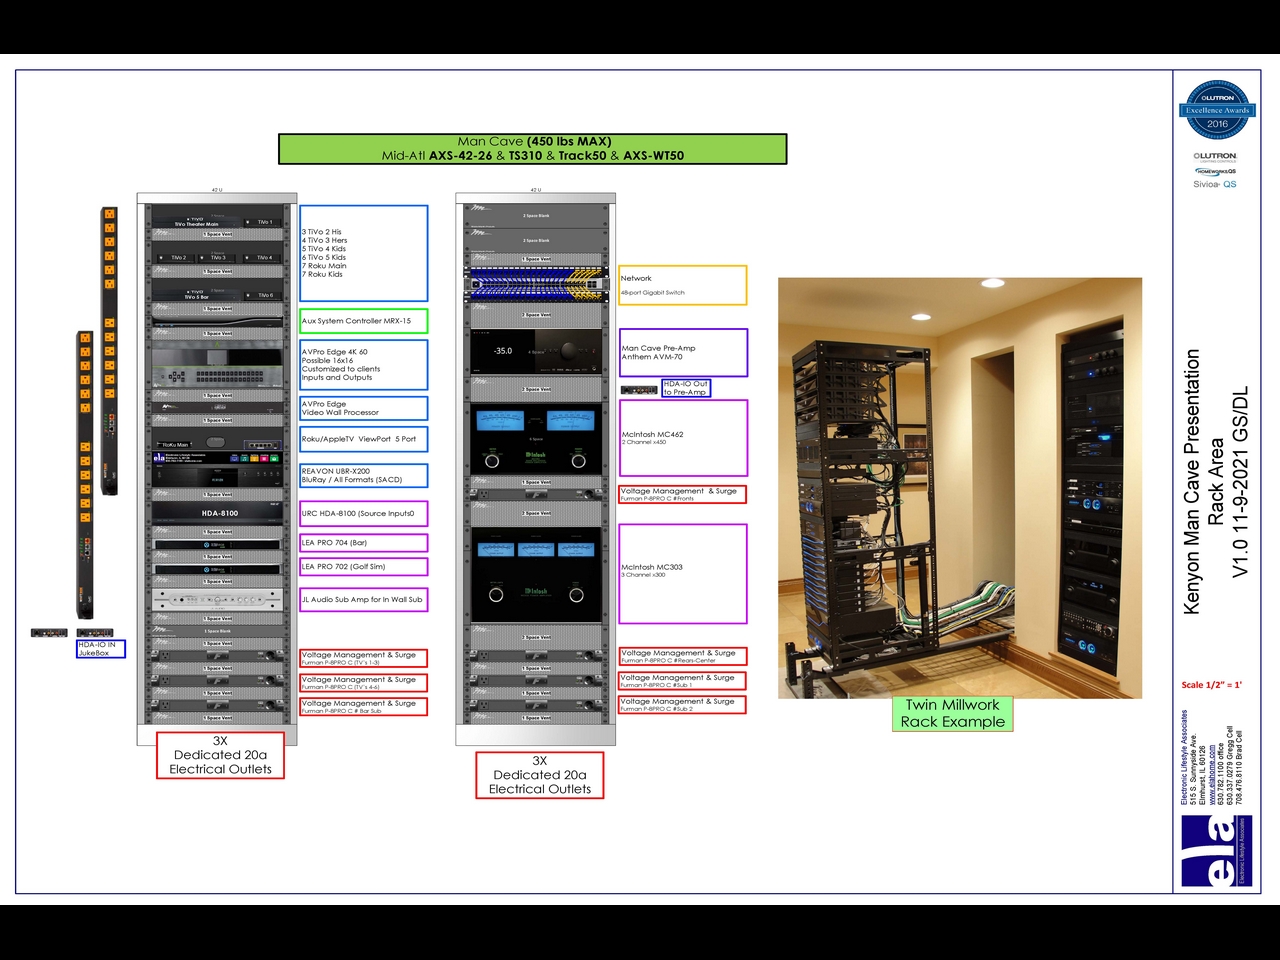Select the Network 48-port Gigabit Switch label
The width and height of the screenshot is (1280, 960).
point(683,285)
